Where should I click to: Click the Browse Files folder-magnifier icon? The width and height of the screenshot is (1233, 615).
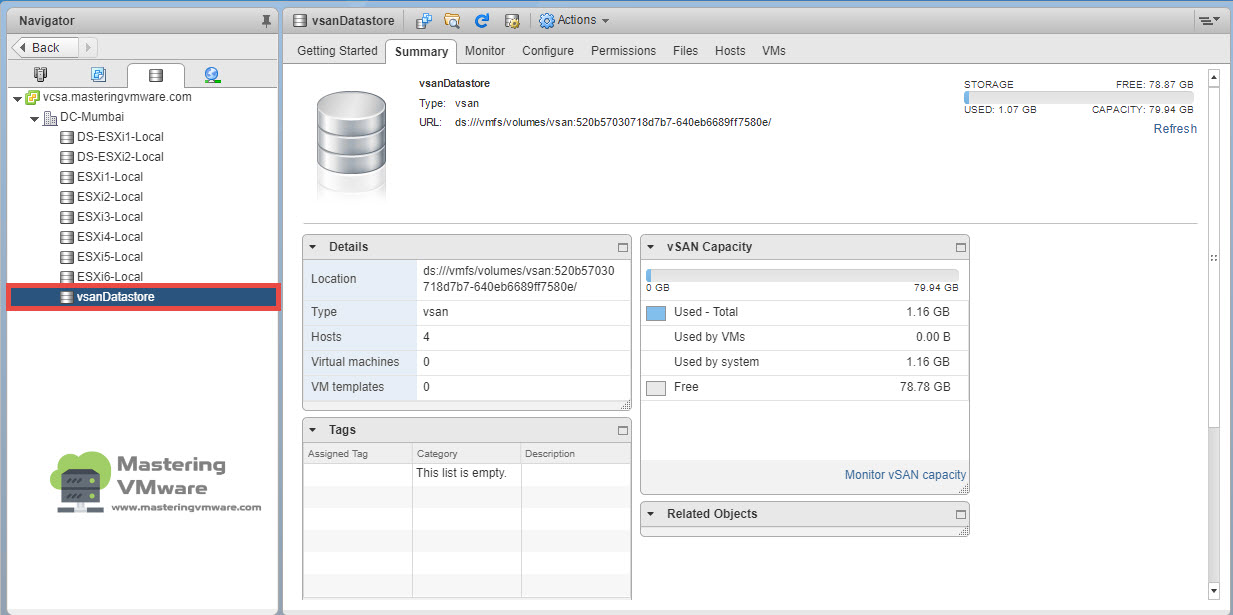452,20
